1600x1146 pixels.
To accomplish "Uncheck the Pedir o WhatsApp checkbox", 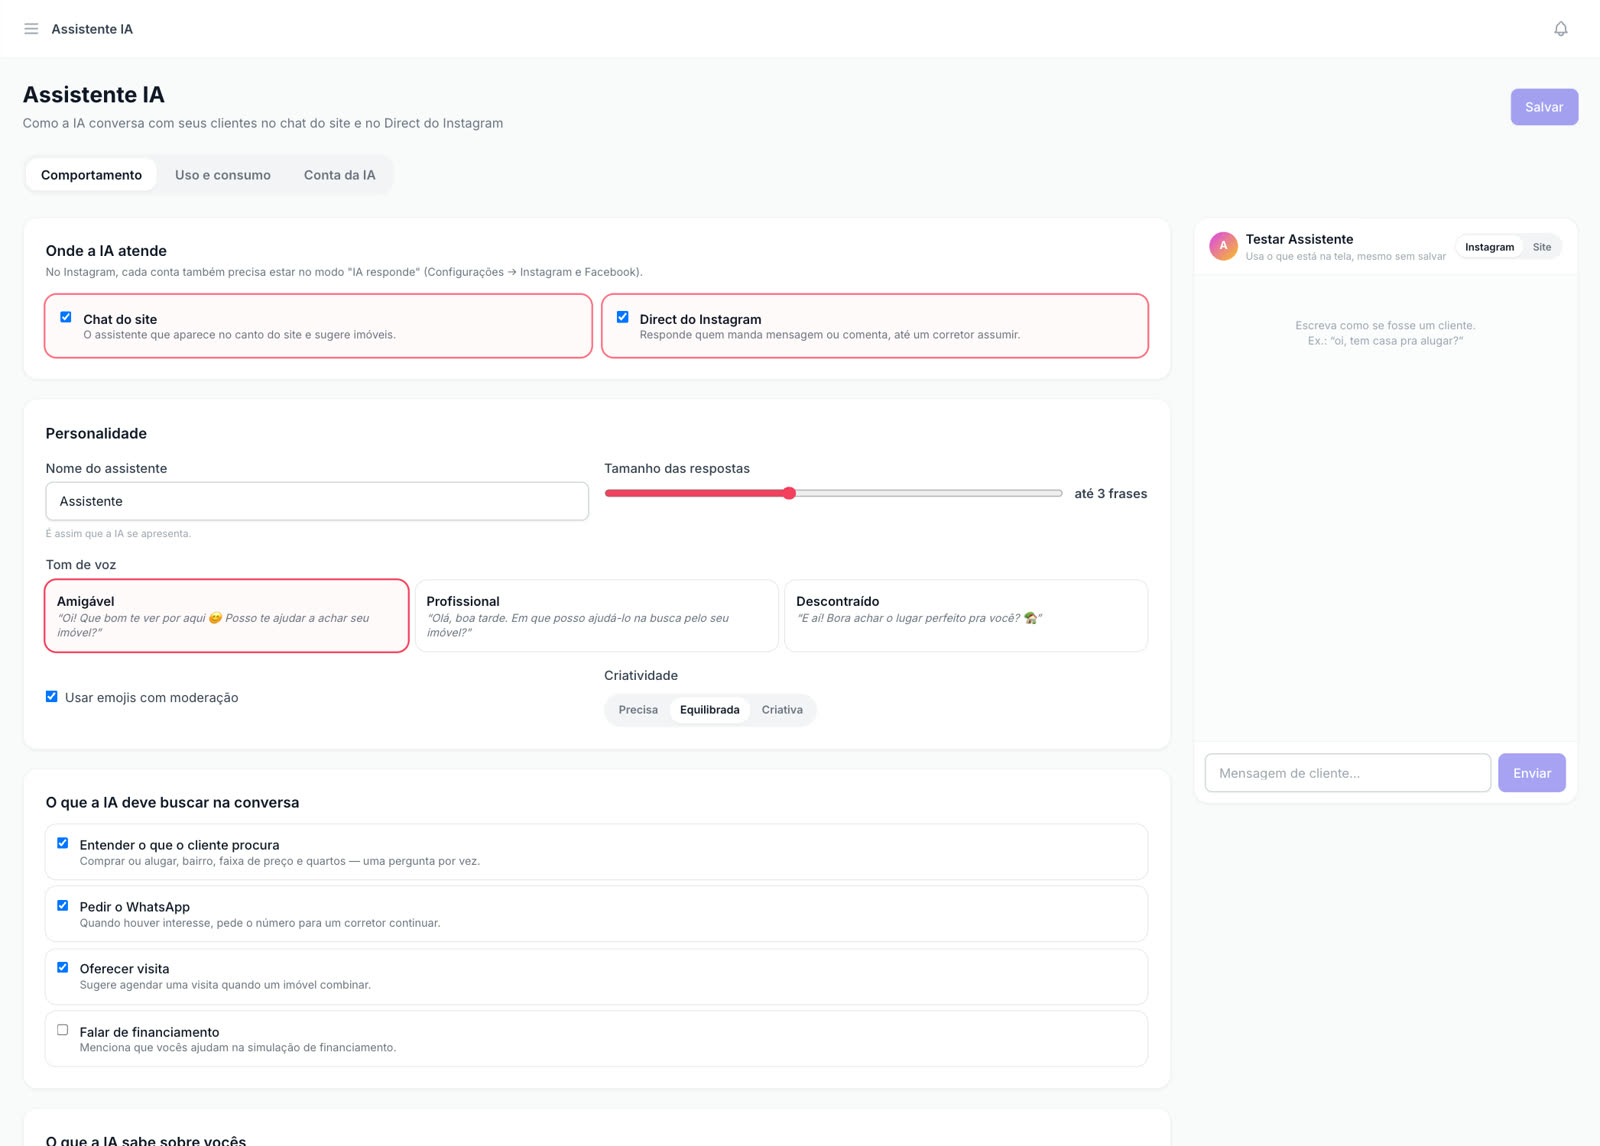I will [63, 905].
